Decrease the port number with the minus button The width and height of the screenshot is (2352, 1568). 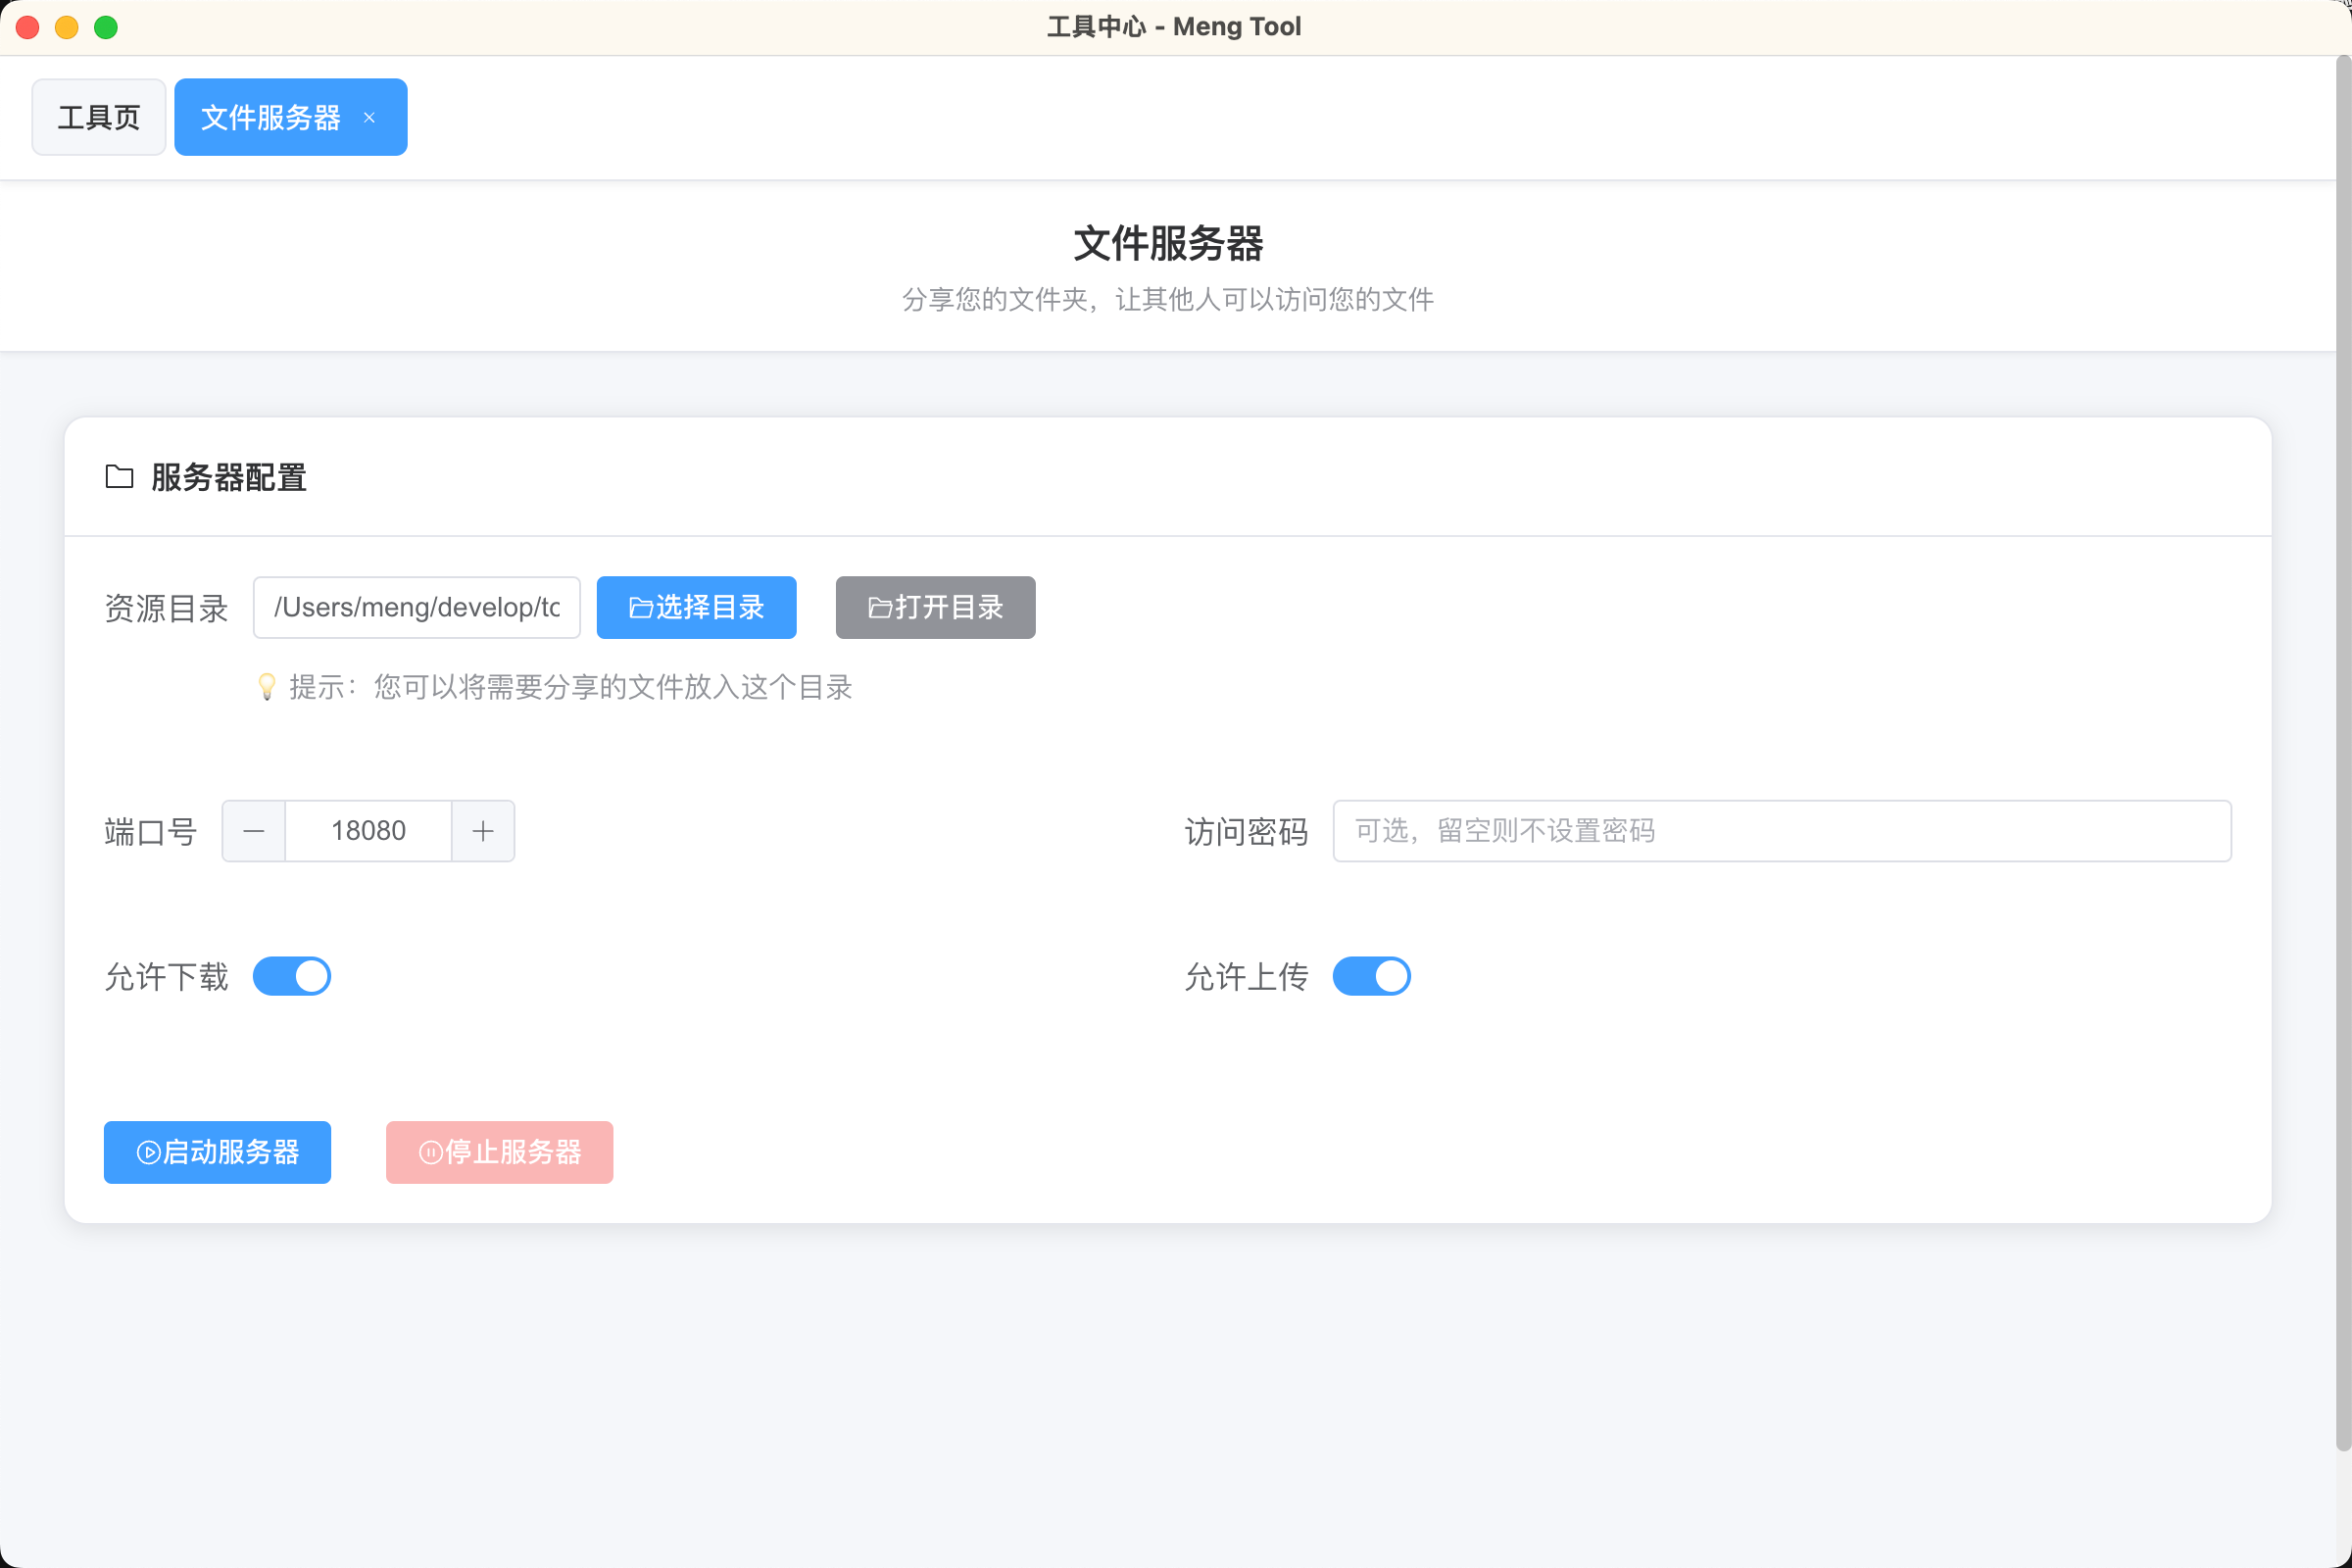point(254,831)
